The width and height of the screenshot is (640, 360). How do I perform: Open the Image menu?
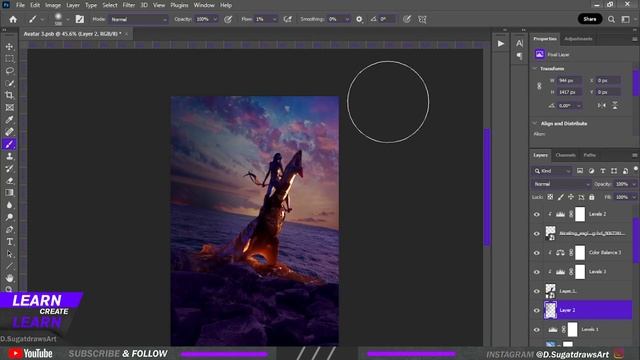[x=53, y=5]
